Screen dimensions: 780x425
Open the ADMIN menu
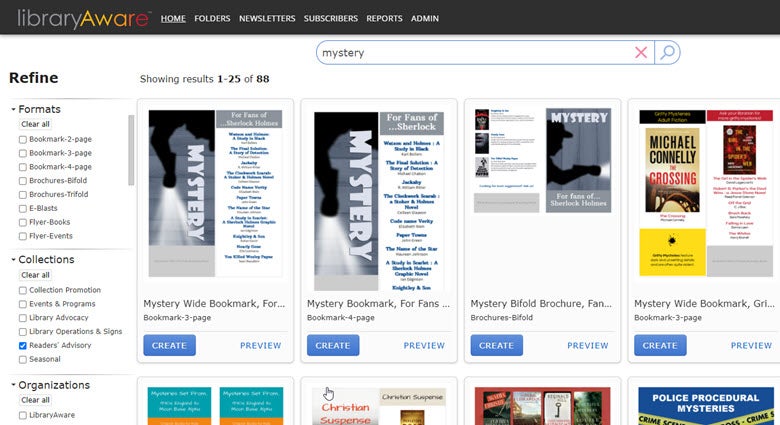(x=425, y=18)
